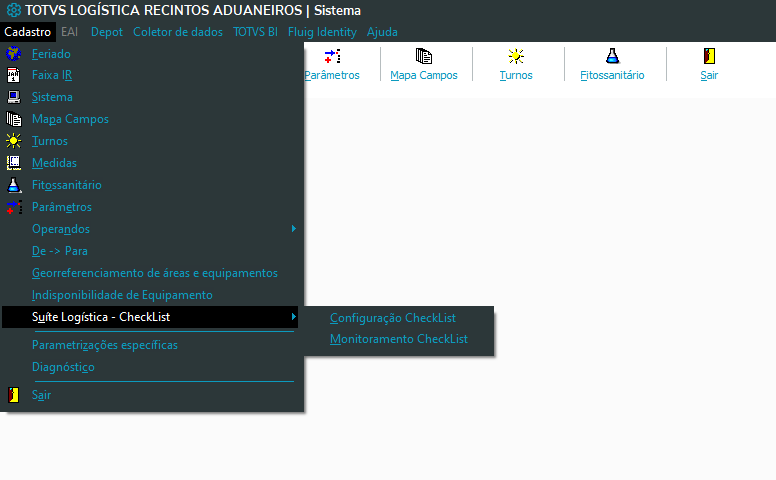Click the Medidas ruler icon in menu
The height and width of the screenshot is (480, 776).
pos(14,163)
